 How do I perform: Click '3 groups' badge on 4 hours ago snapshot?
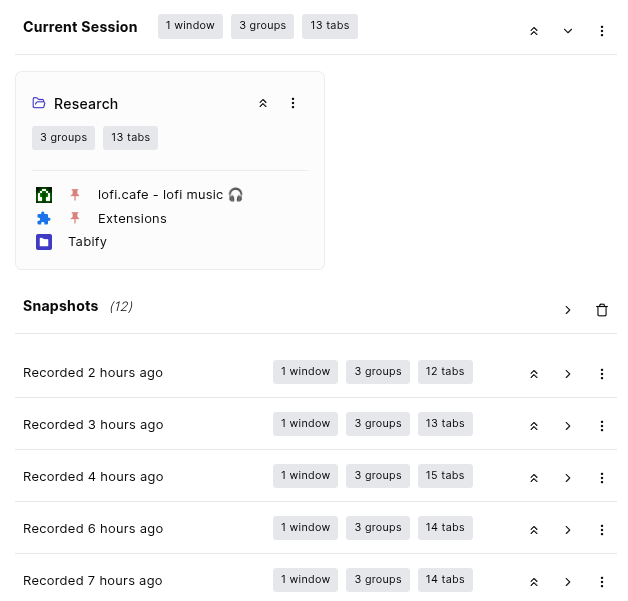[x=378, y=476]
